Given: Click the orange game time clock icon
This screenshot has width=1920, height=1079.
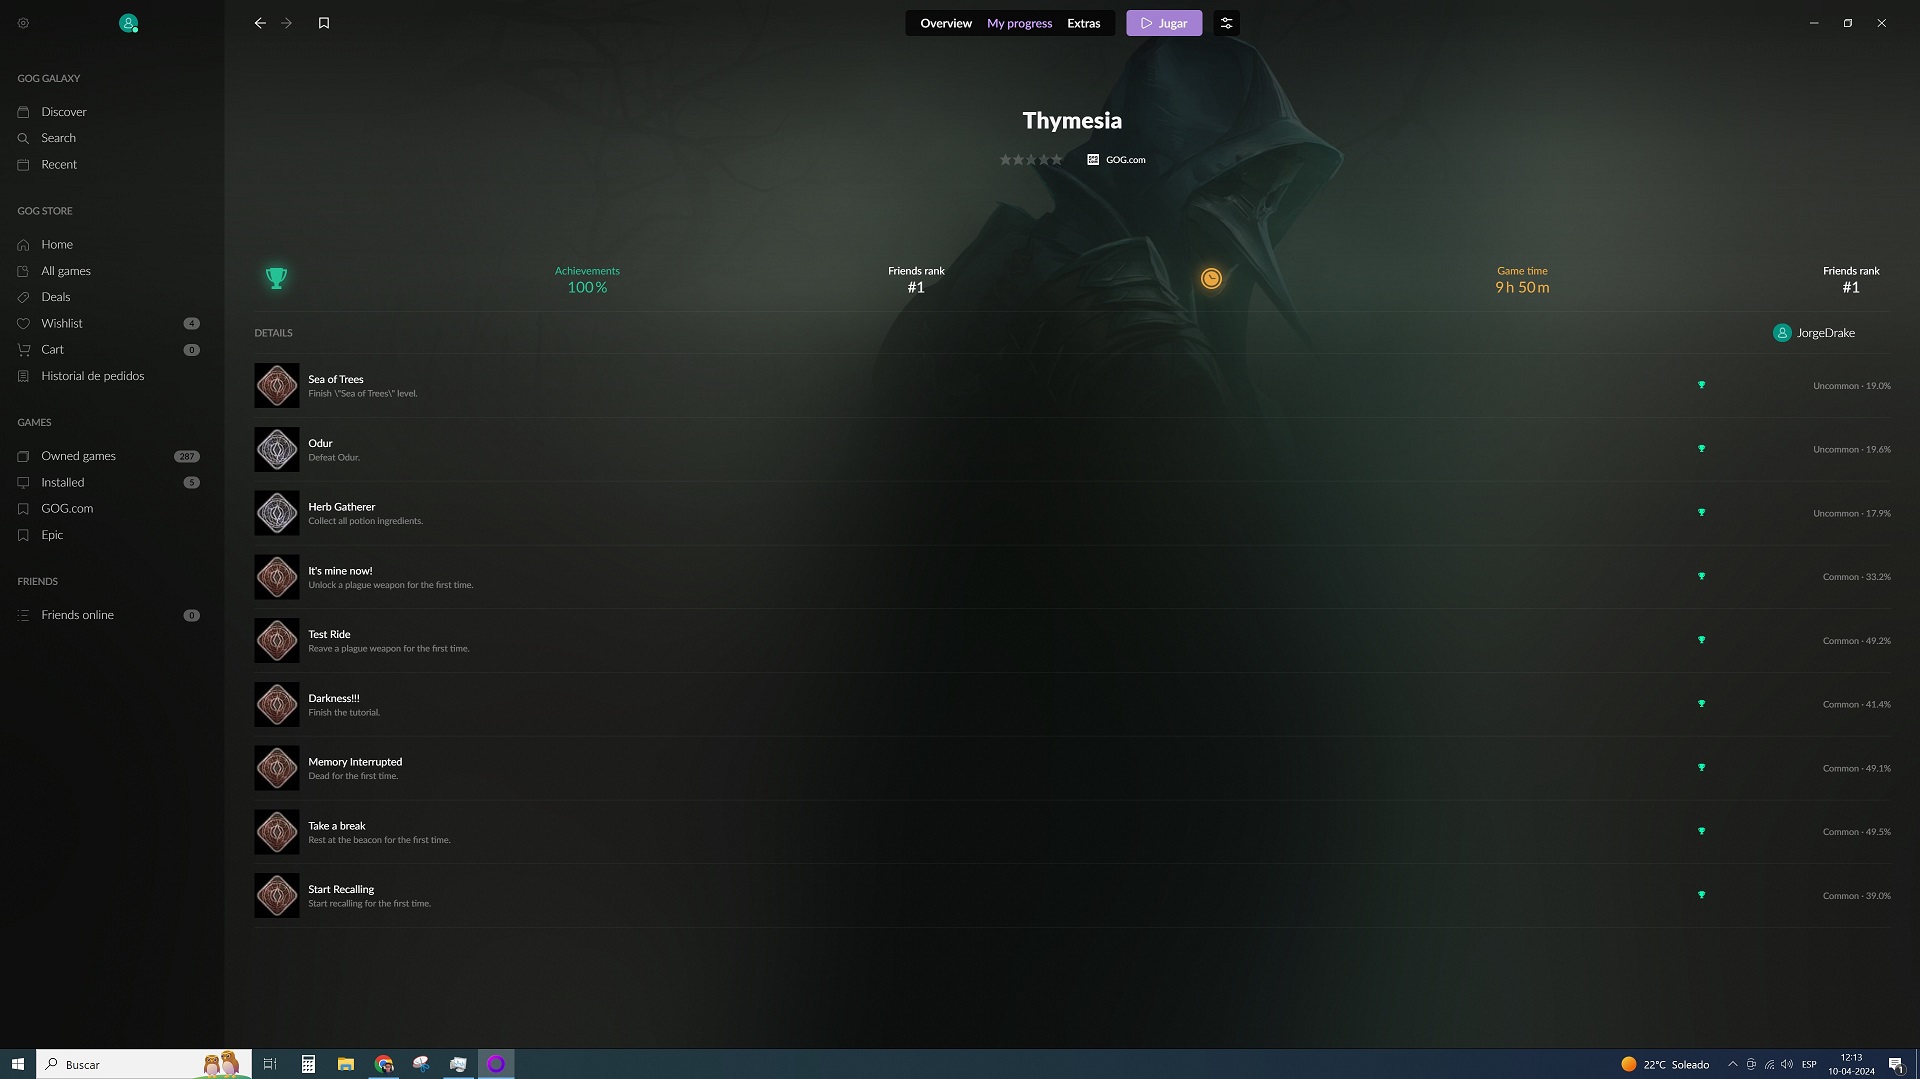Looking at the screenshot, I should [1211, 278].
